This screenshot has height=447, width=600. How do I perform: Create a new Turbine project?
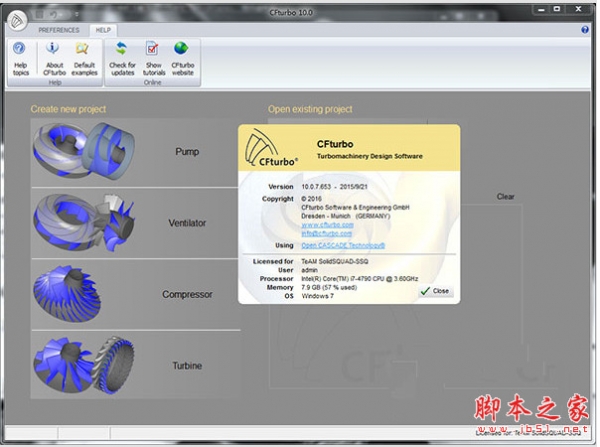click(135, 365)
